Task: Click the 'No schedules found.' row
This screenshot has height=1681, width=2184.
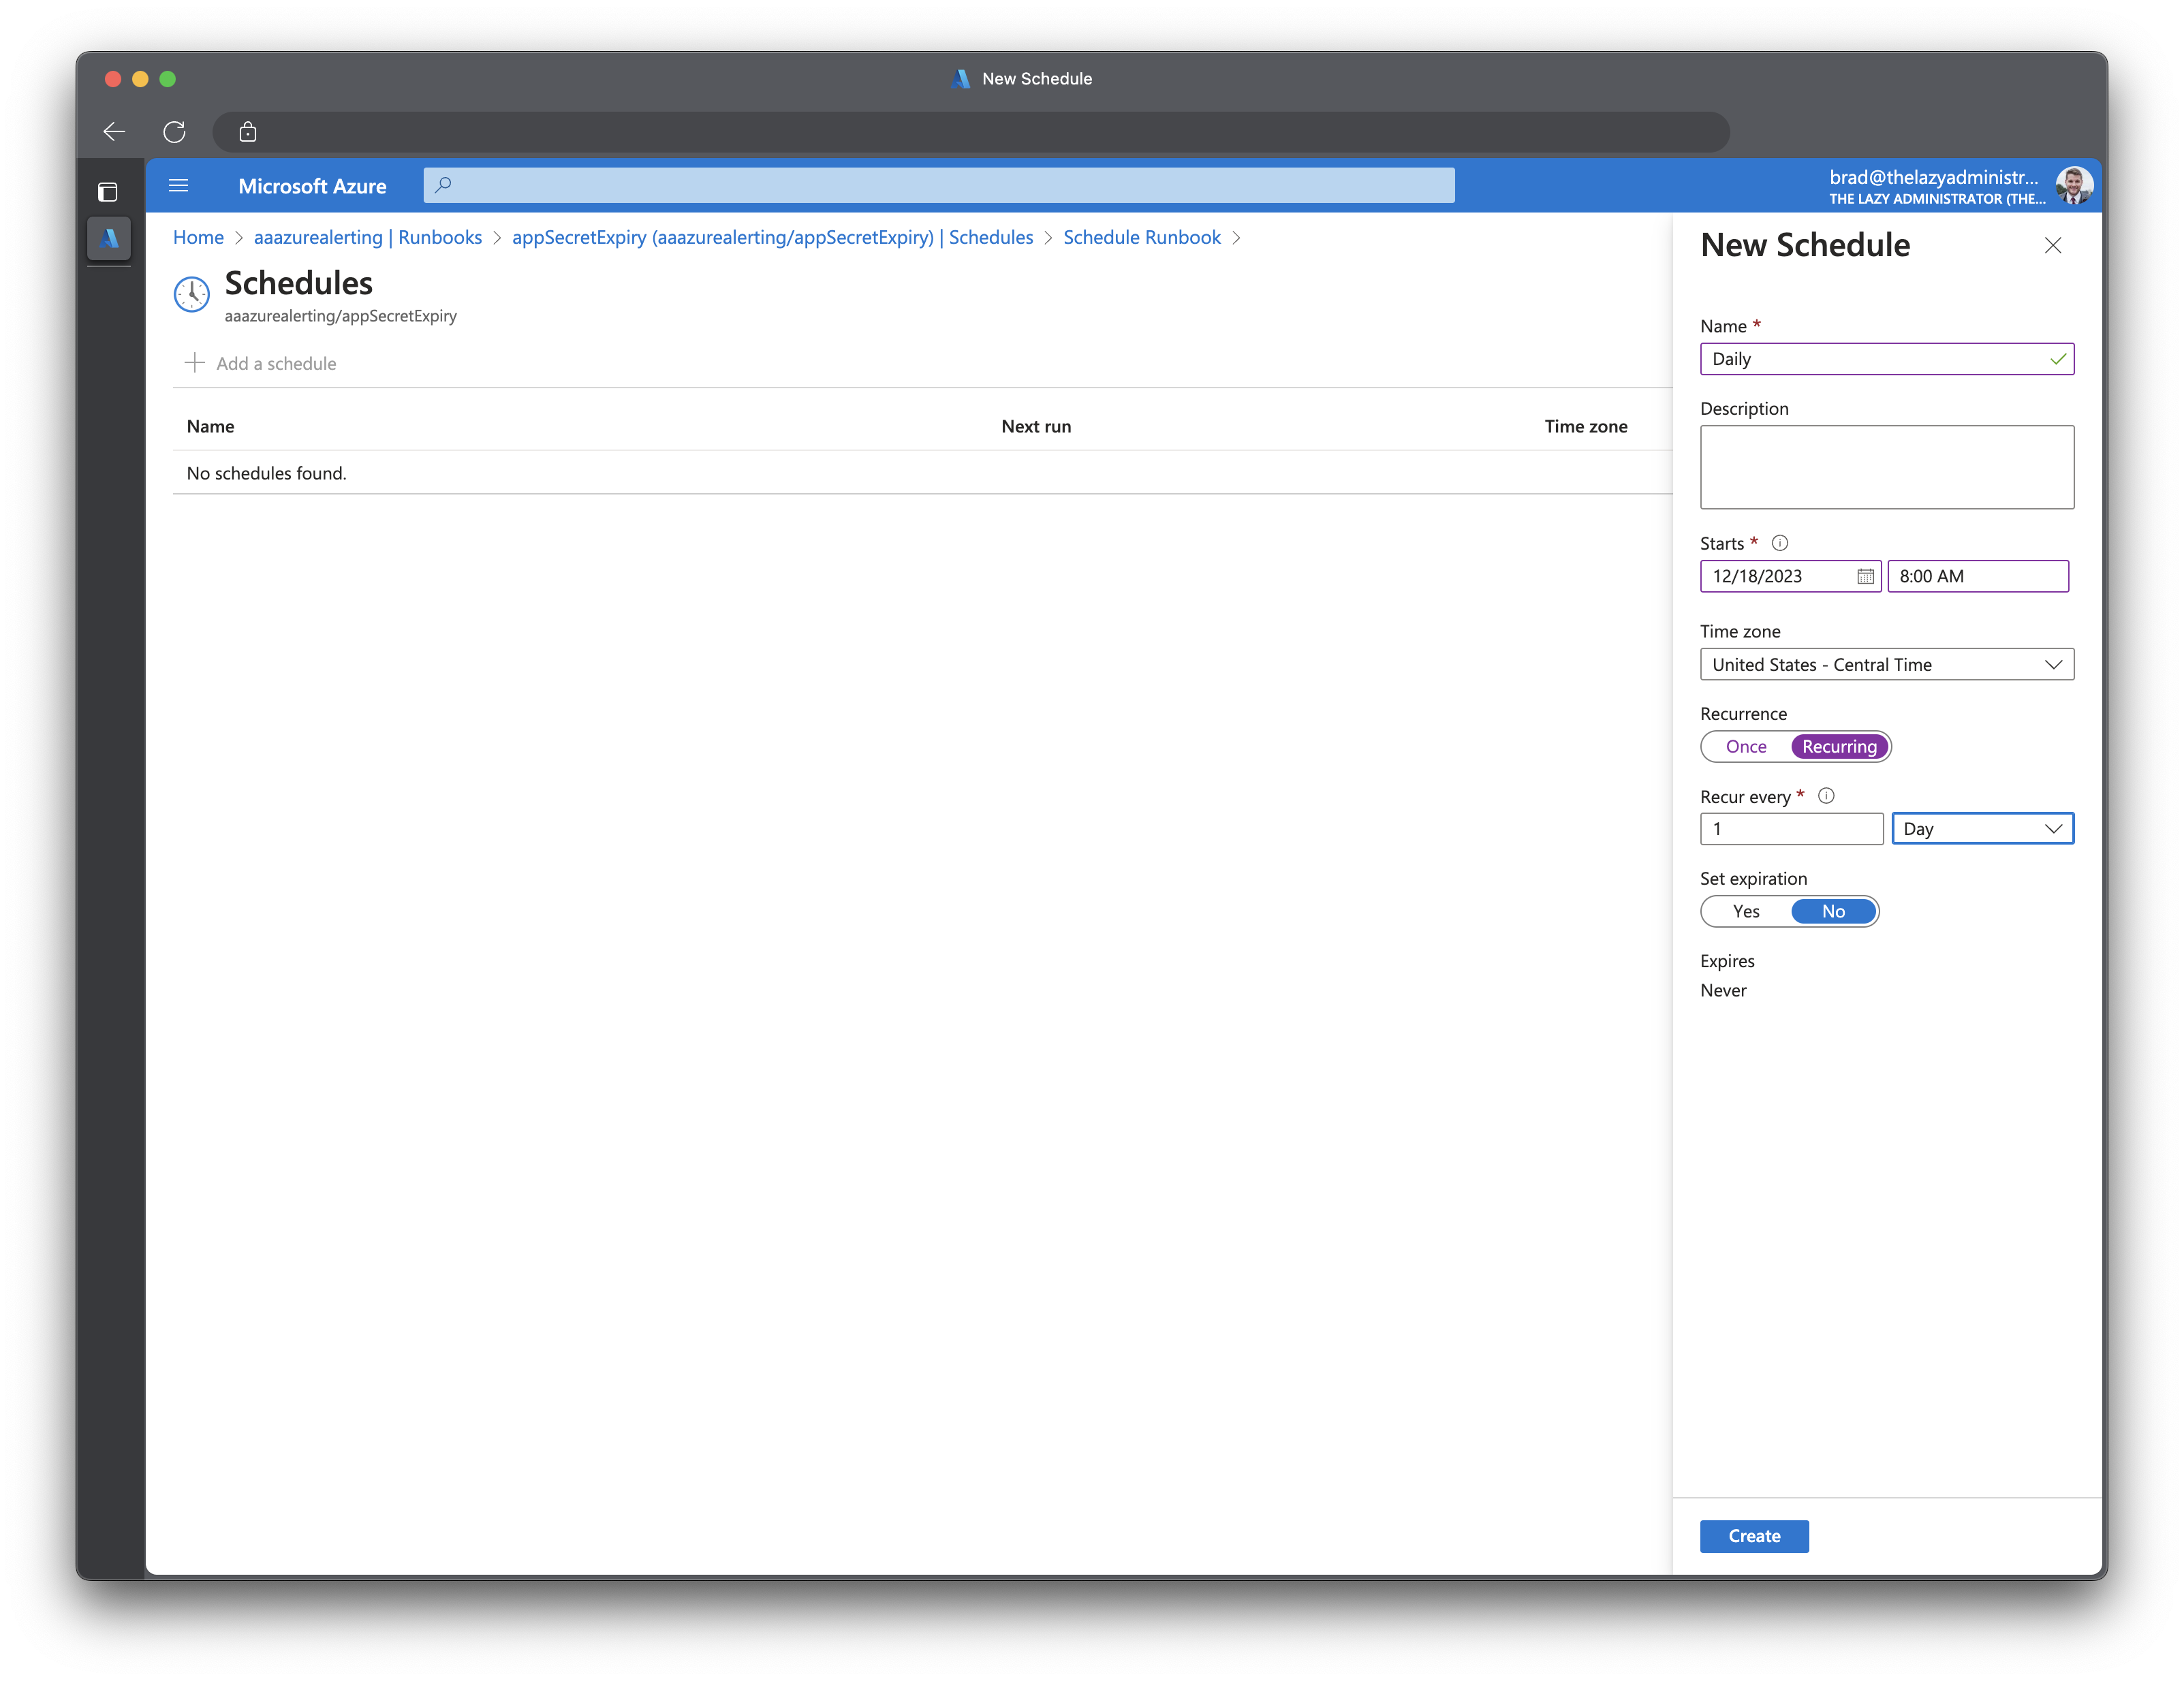Action: pyautogui.click(x=922, y=473)
